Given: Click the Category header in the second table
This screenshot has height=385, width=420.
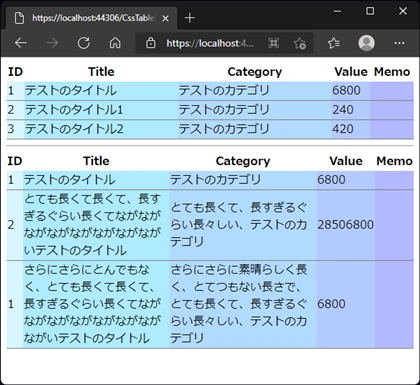Looking at the screenshot, I should [x=243, y=161].
